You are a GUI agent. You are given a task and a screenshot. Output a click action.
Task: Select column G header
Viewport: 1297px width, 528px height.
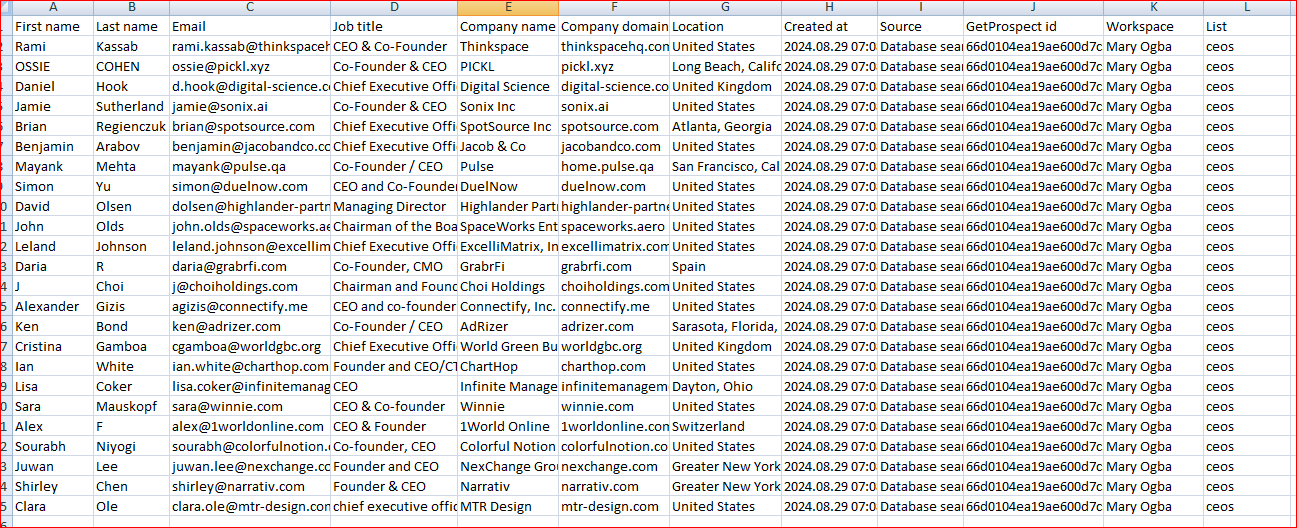725,7
